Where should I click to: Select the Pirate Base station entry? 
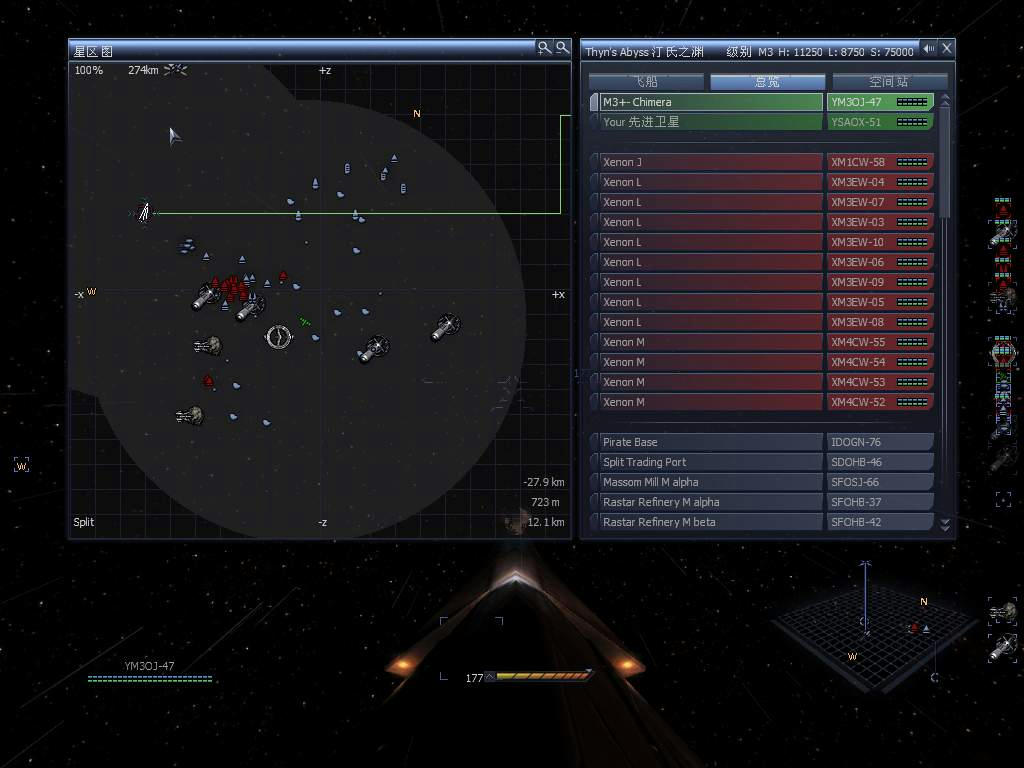click(x=761, y=442)
